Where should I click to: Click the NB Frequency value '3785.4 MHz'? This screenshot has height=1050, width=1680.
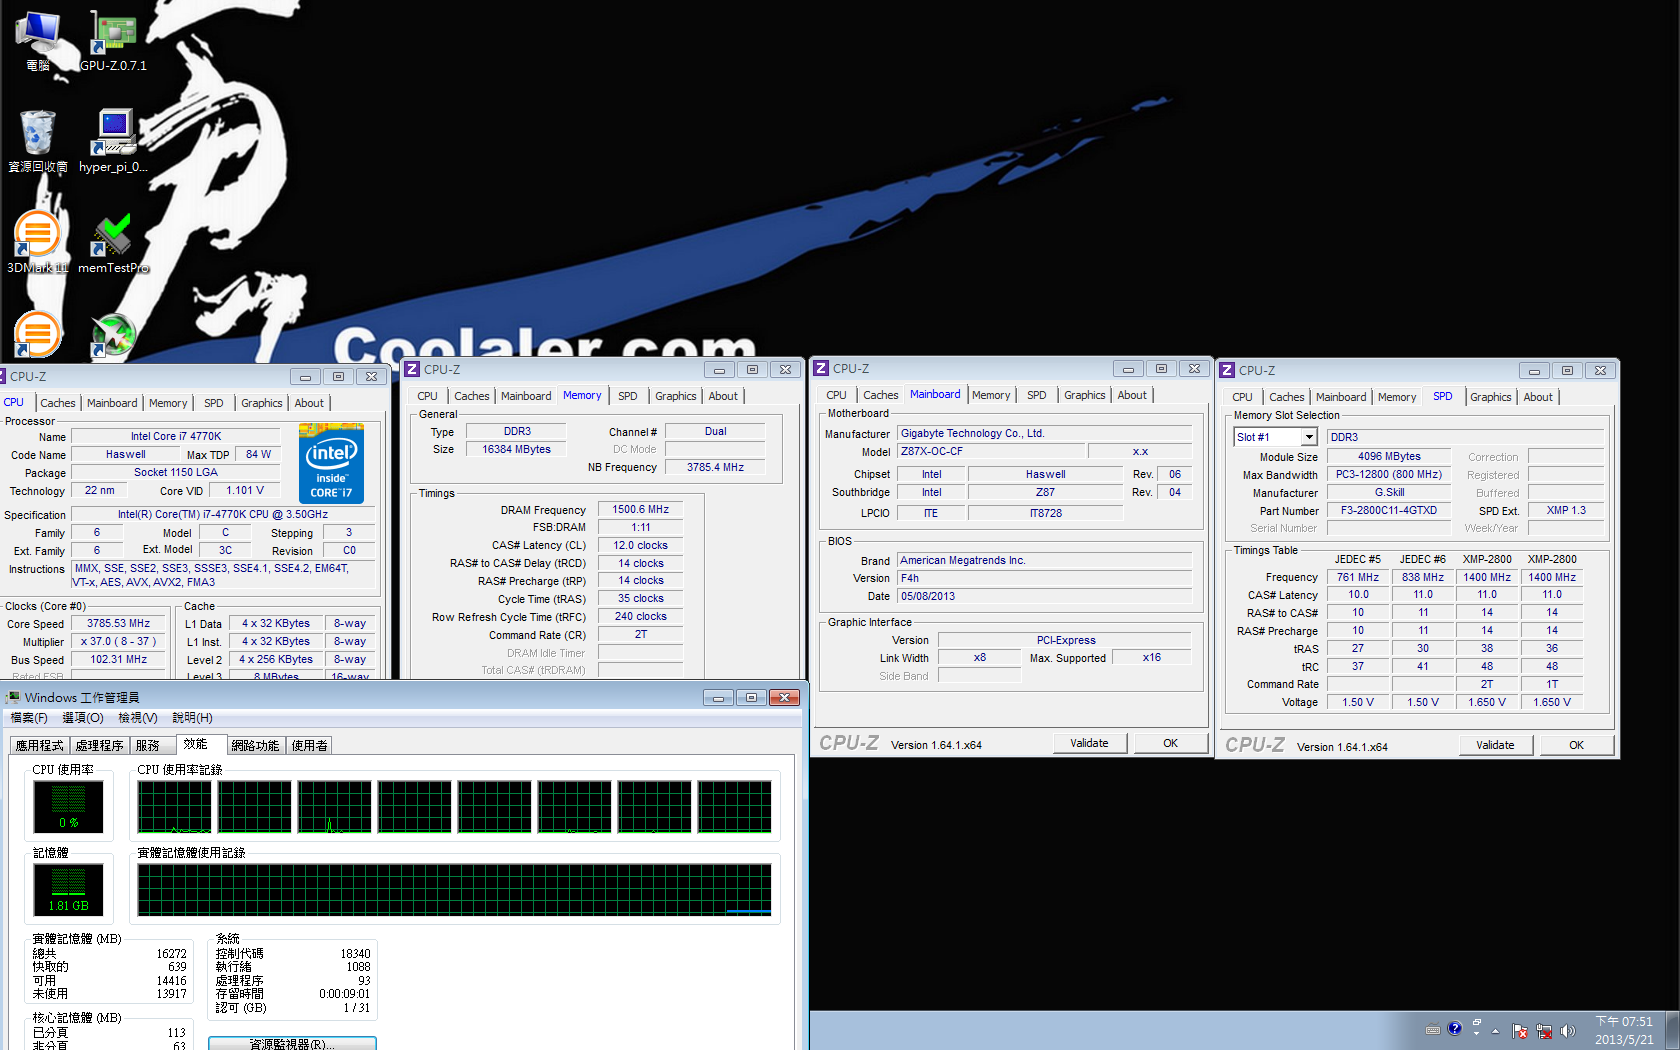715,467
